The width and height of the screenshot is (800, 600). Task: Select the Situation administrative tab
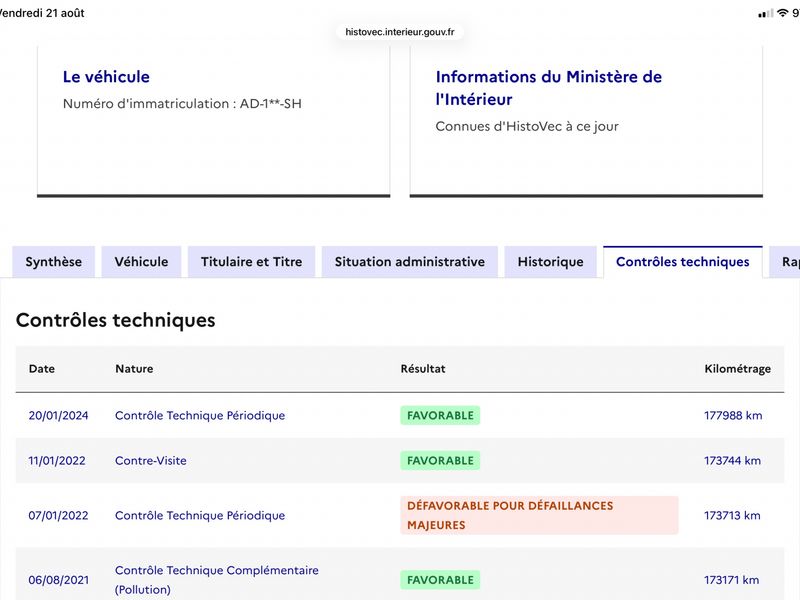point(410,262)
